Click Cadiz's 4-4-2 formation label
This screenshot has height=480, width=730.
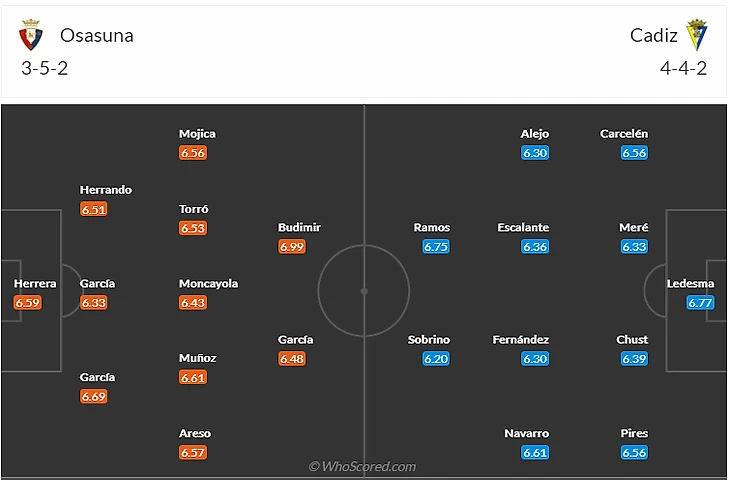pos(684,69)
